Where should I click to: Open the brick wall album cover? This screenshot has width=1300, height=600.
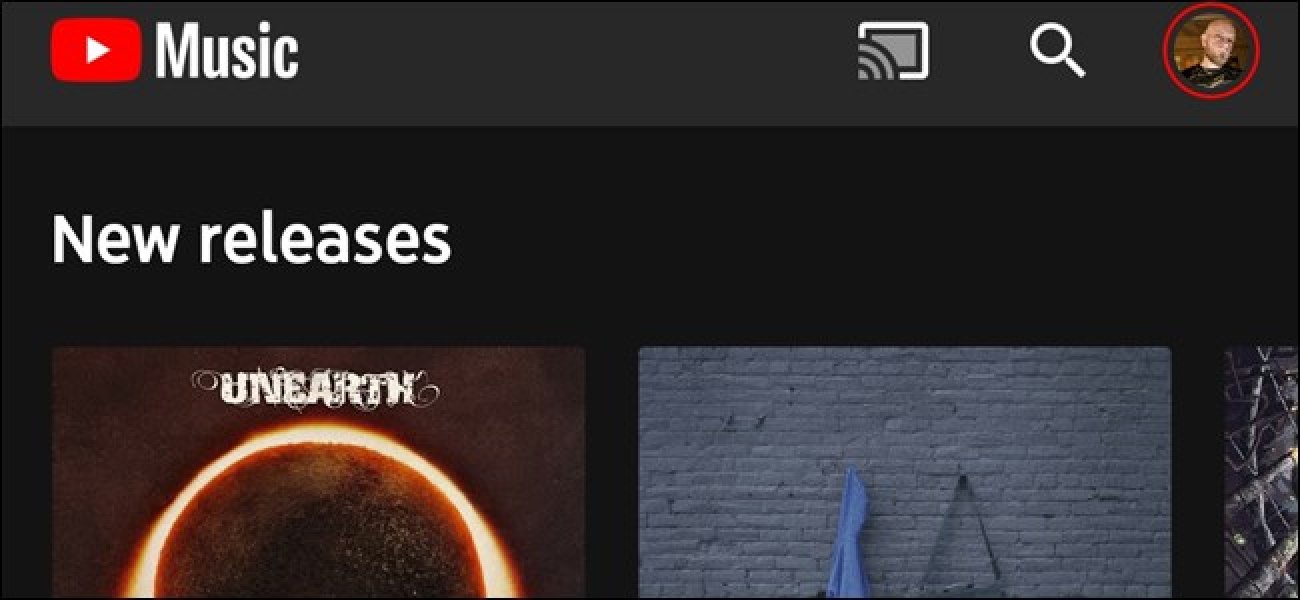tap(904, 473)
